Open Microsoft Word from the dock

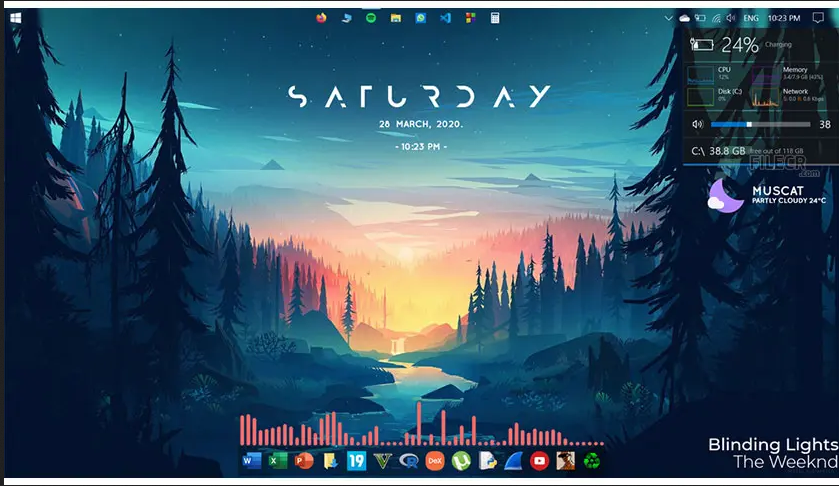(251, 461)
